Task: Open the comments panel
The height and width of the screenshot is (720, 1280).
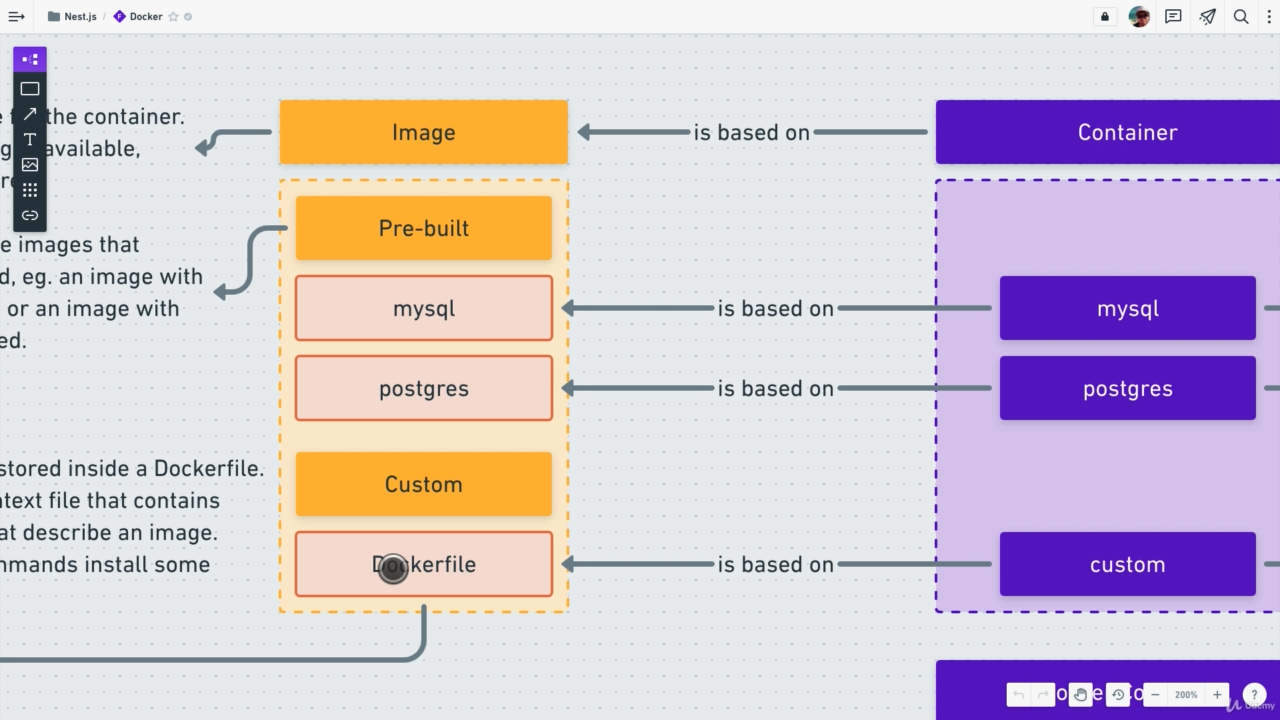Action: (1173, 17)
